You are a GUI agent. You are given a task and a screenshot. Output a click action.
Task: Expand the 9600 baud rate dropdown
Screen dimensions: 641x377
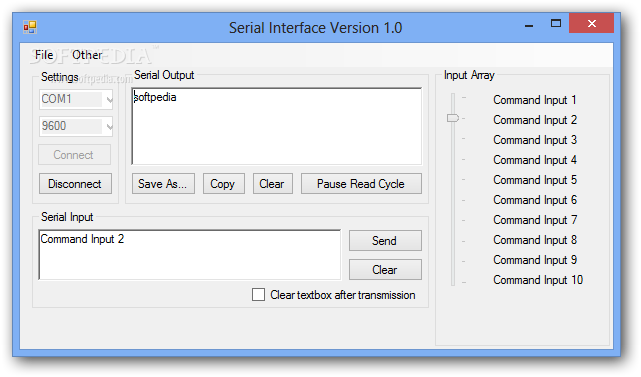(109, 126)
